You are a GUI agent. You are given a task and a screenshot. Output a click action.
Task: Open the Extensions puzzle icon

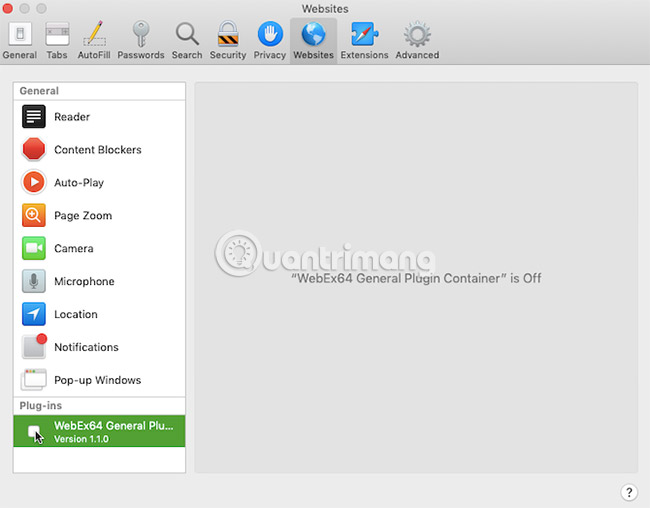tap(364, 34)
